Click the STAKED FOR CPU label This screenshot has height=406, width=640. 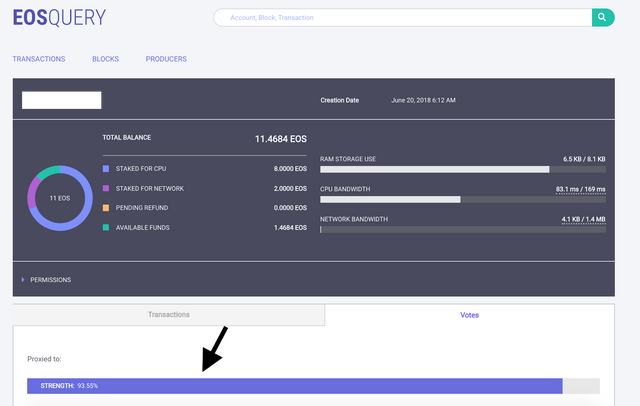point(141,169)
